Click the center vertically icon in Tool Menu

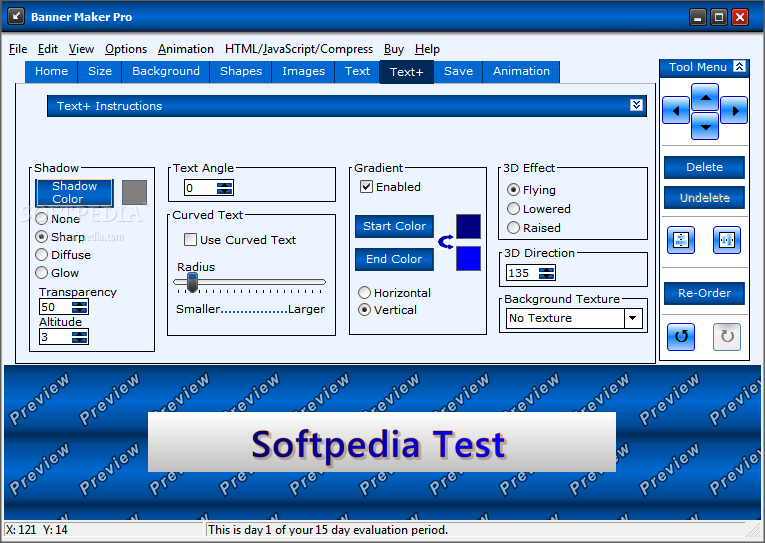681,240
